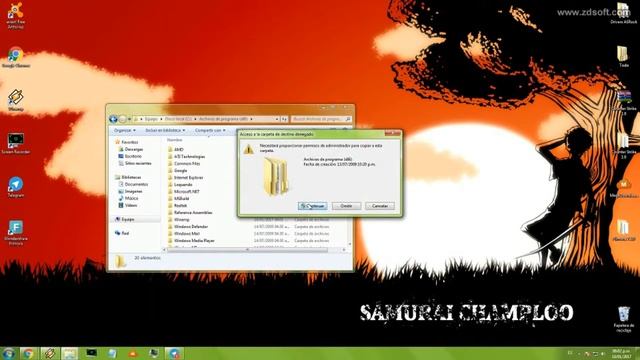Click the Cancelar button in the dialog
The image size is (640, 360).
point(380,206)
